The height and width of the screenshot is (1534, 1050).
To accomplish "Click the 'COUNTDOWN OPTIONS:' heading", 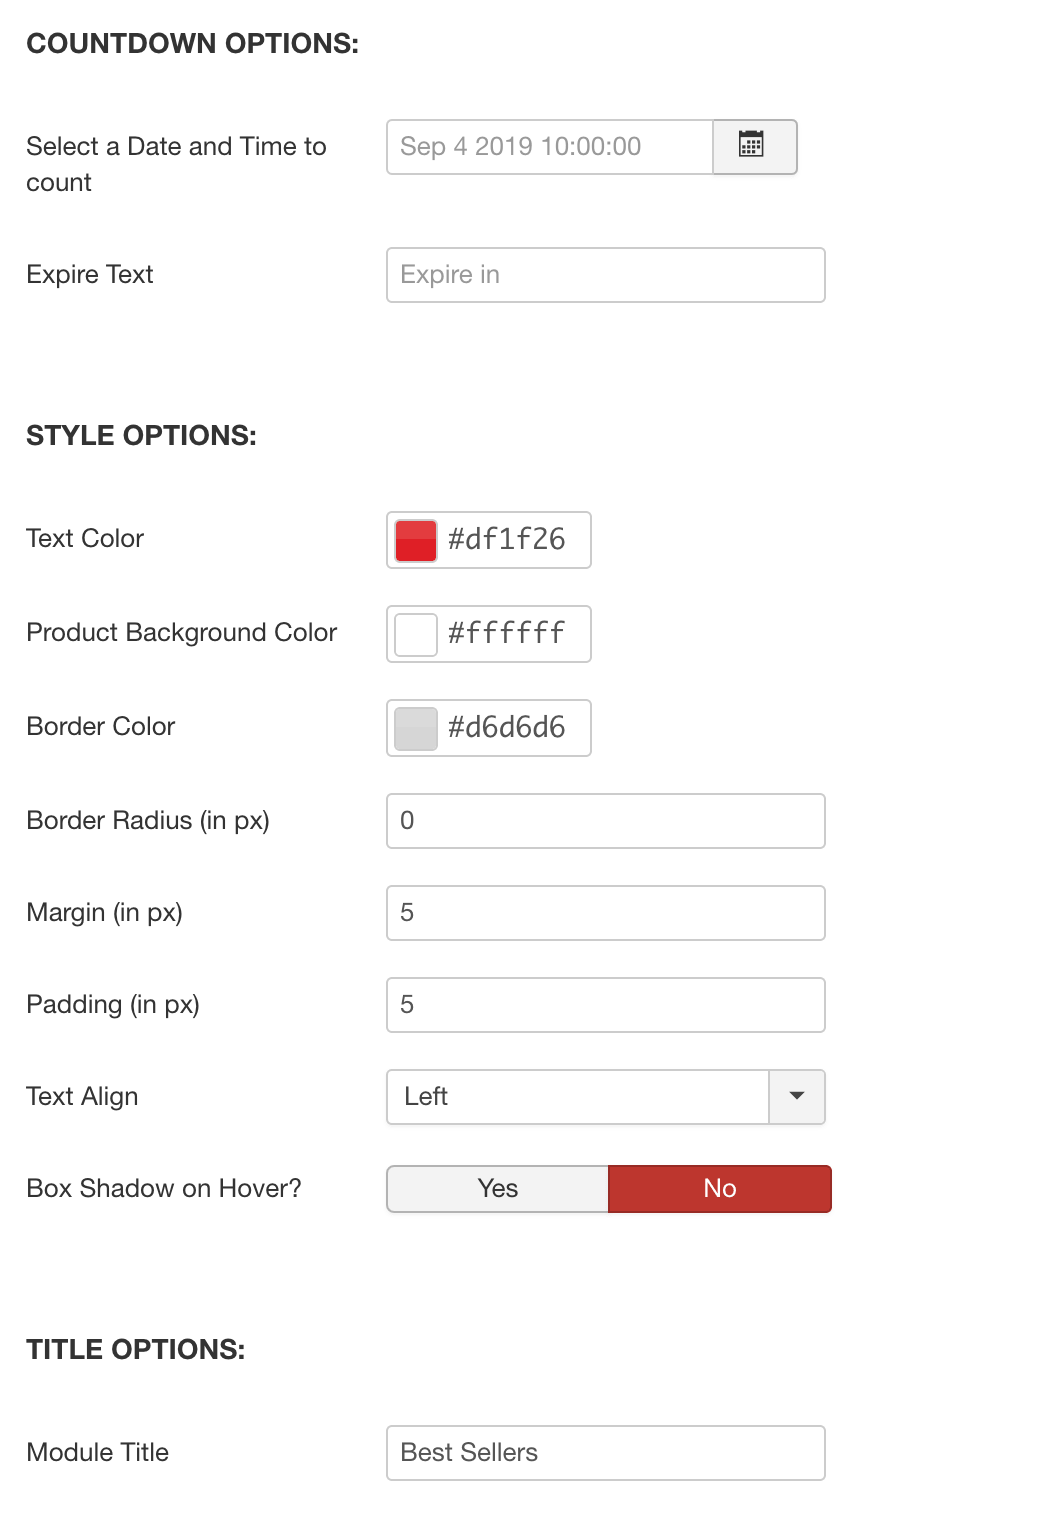I will click(x=193, y=43).
